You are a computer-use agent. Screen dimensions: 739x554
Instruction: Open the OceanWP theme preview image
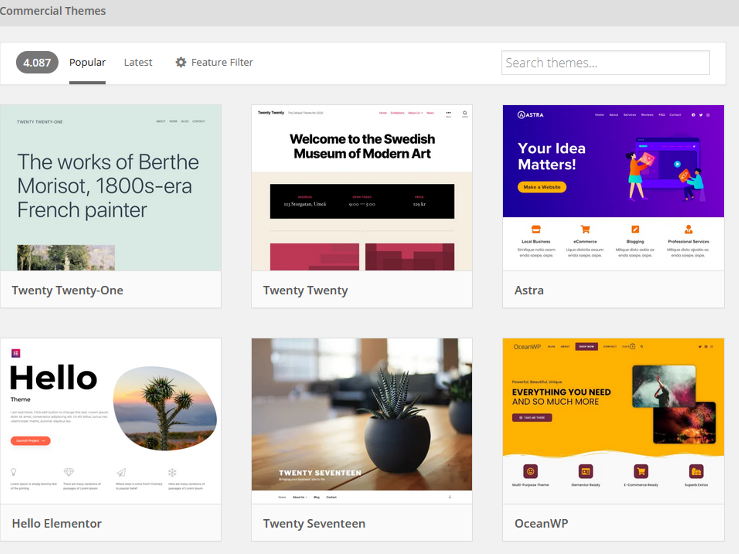pyautogui.click(x=613, y=421)
